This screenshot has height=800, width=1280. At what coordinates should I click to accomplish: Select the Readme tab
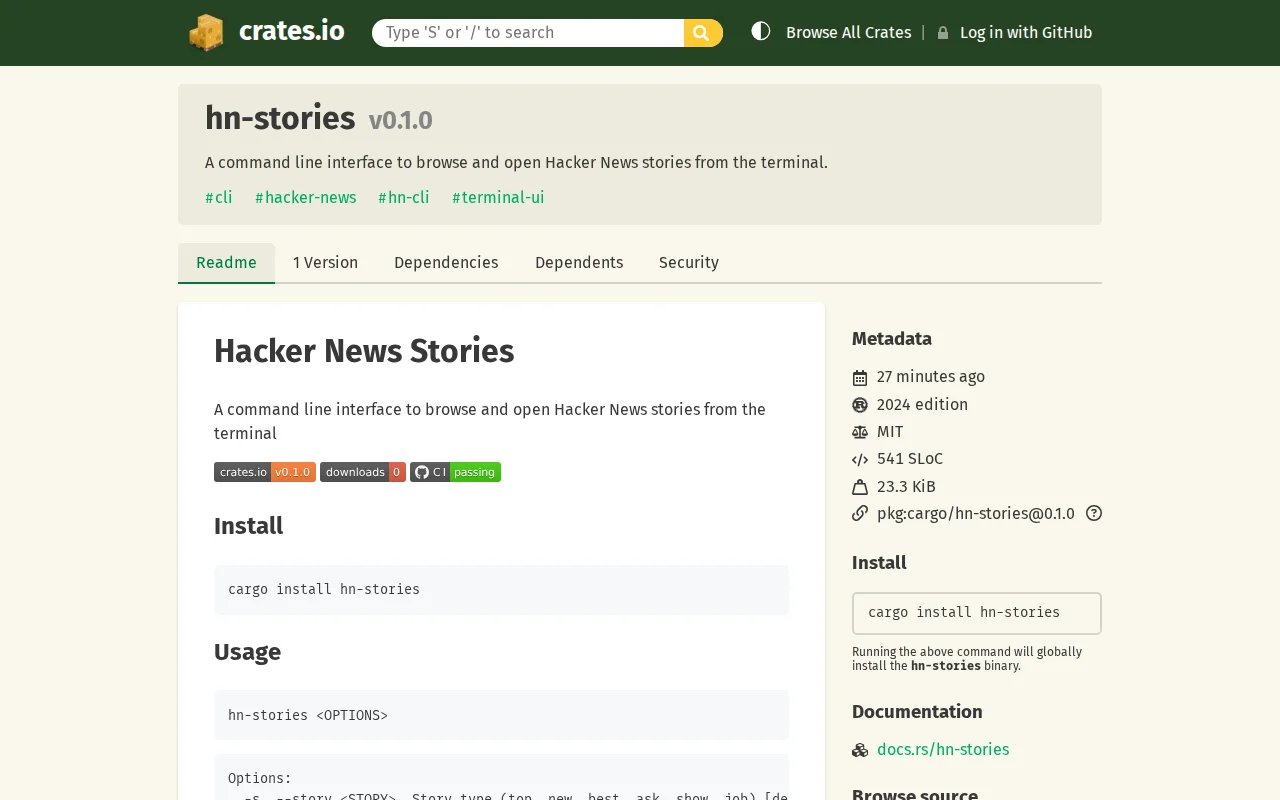coord(226,263)
